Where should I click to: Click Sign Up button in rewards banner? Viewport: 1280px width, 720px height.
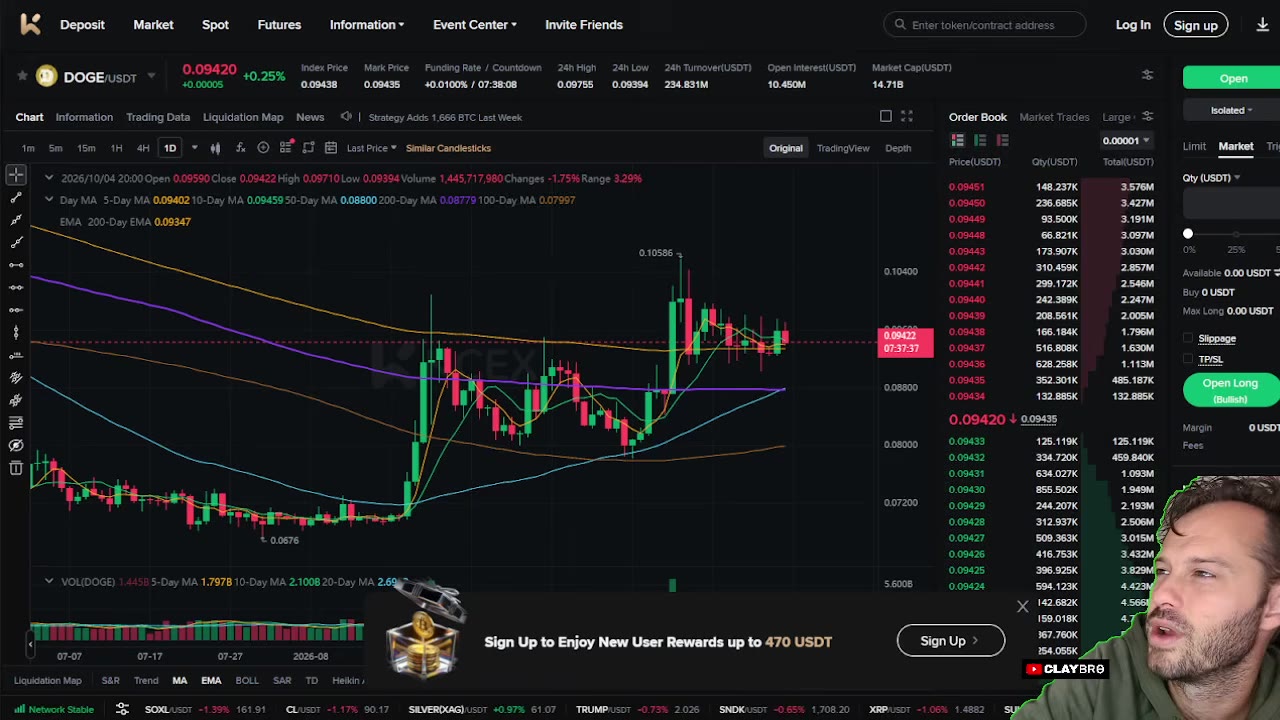951,641
